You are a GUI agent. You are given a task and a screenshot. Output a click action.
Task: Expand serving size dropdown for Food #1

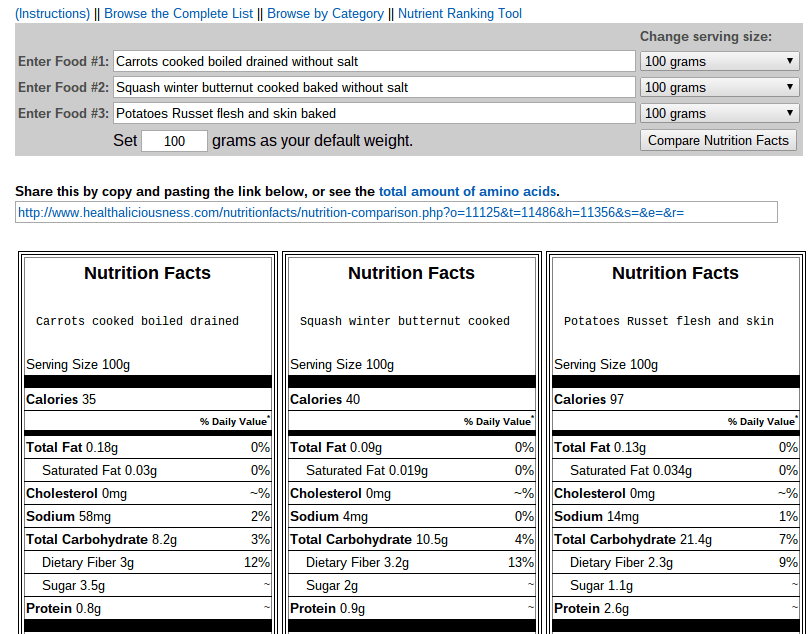click(x=719, y=62)
